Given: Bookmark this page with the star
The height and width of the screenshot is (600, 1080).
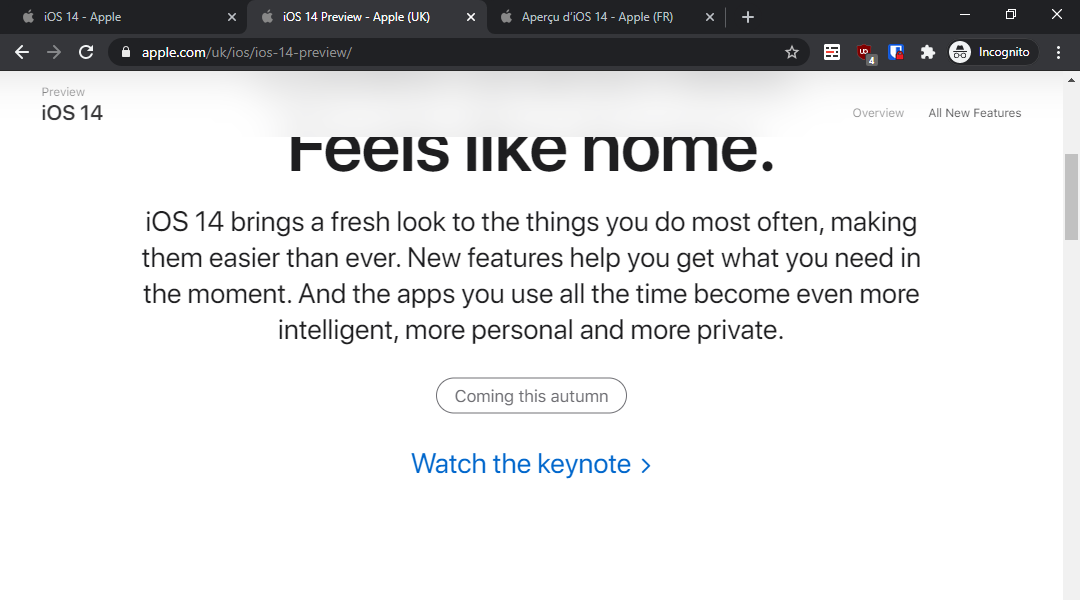Looking at the screenshot, I should [x=792, y=52].
